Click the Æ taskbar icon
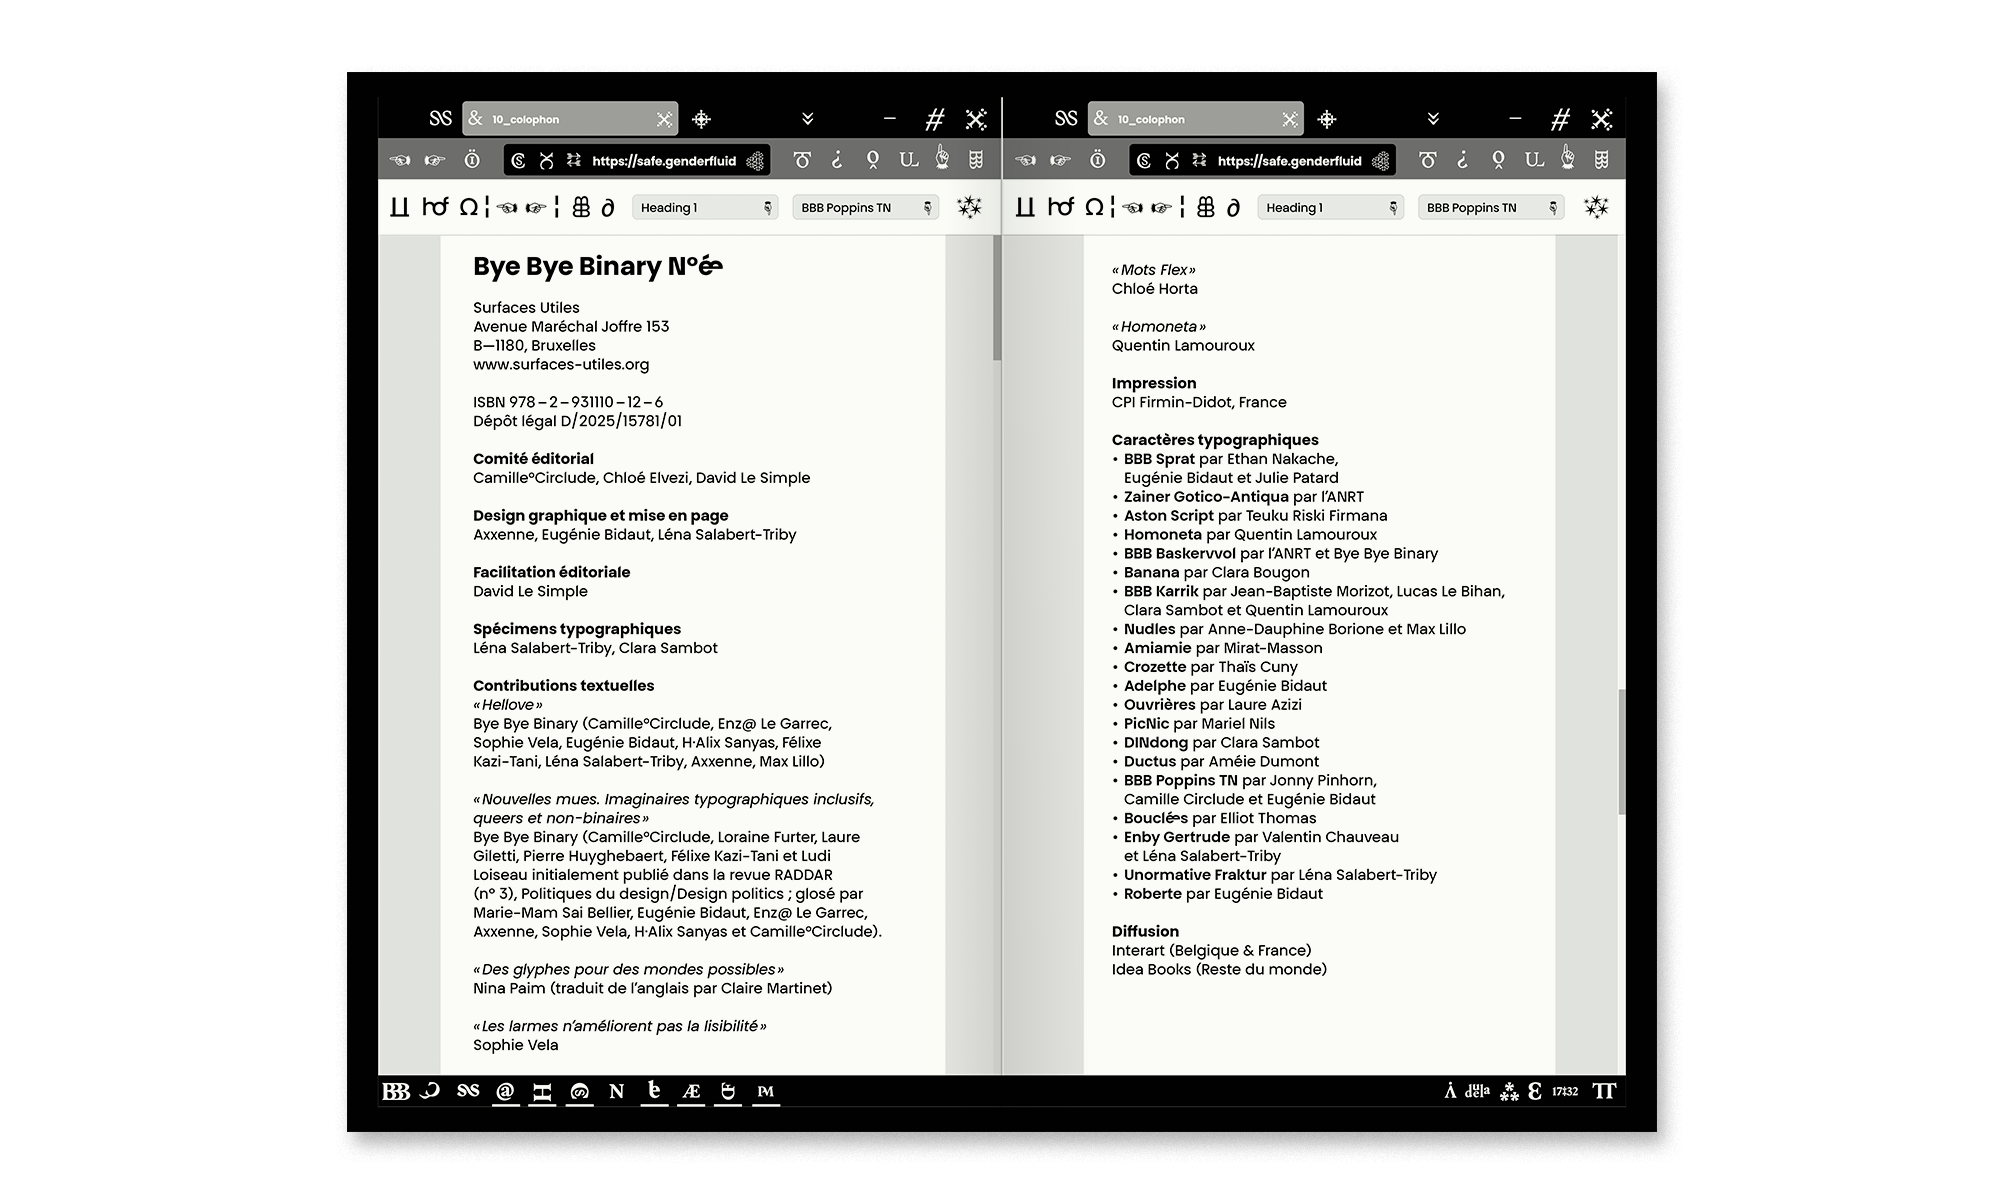 click(x=691, y=1092)
